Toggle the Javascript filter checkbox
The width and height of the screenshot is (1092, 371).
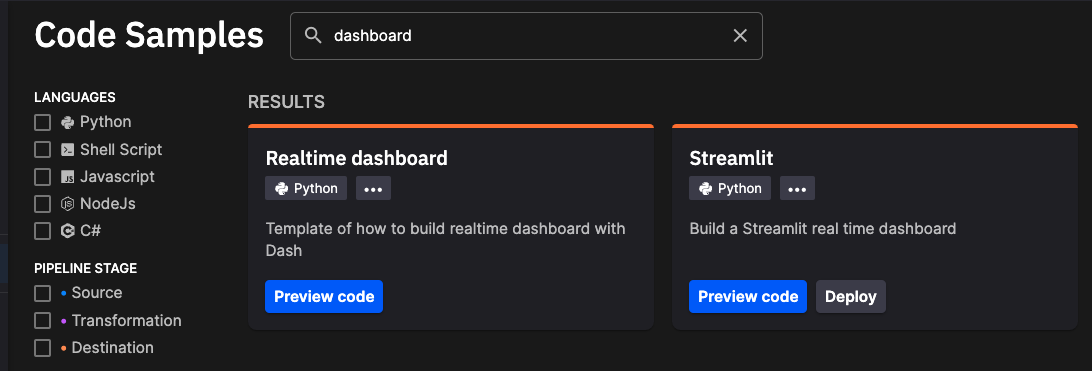(x=42, y=177)
